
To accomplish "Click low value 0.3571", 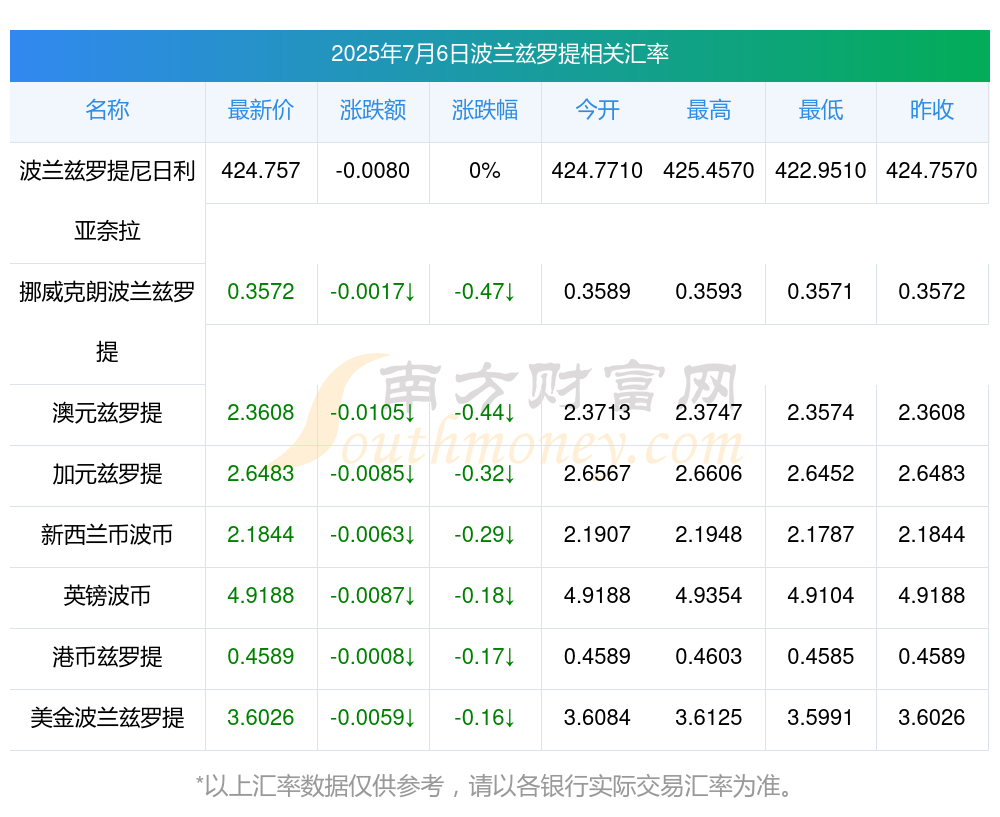I will pos(821,291).
